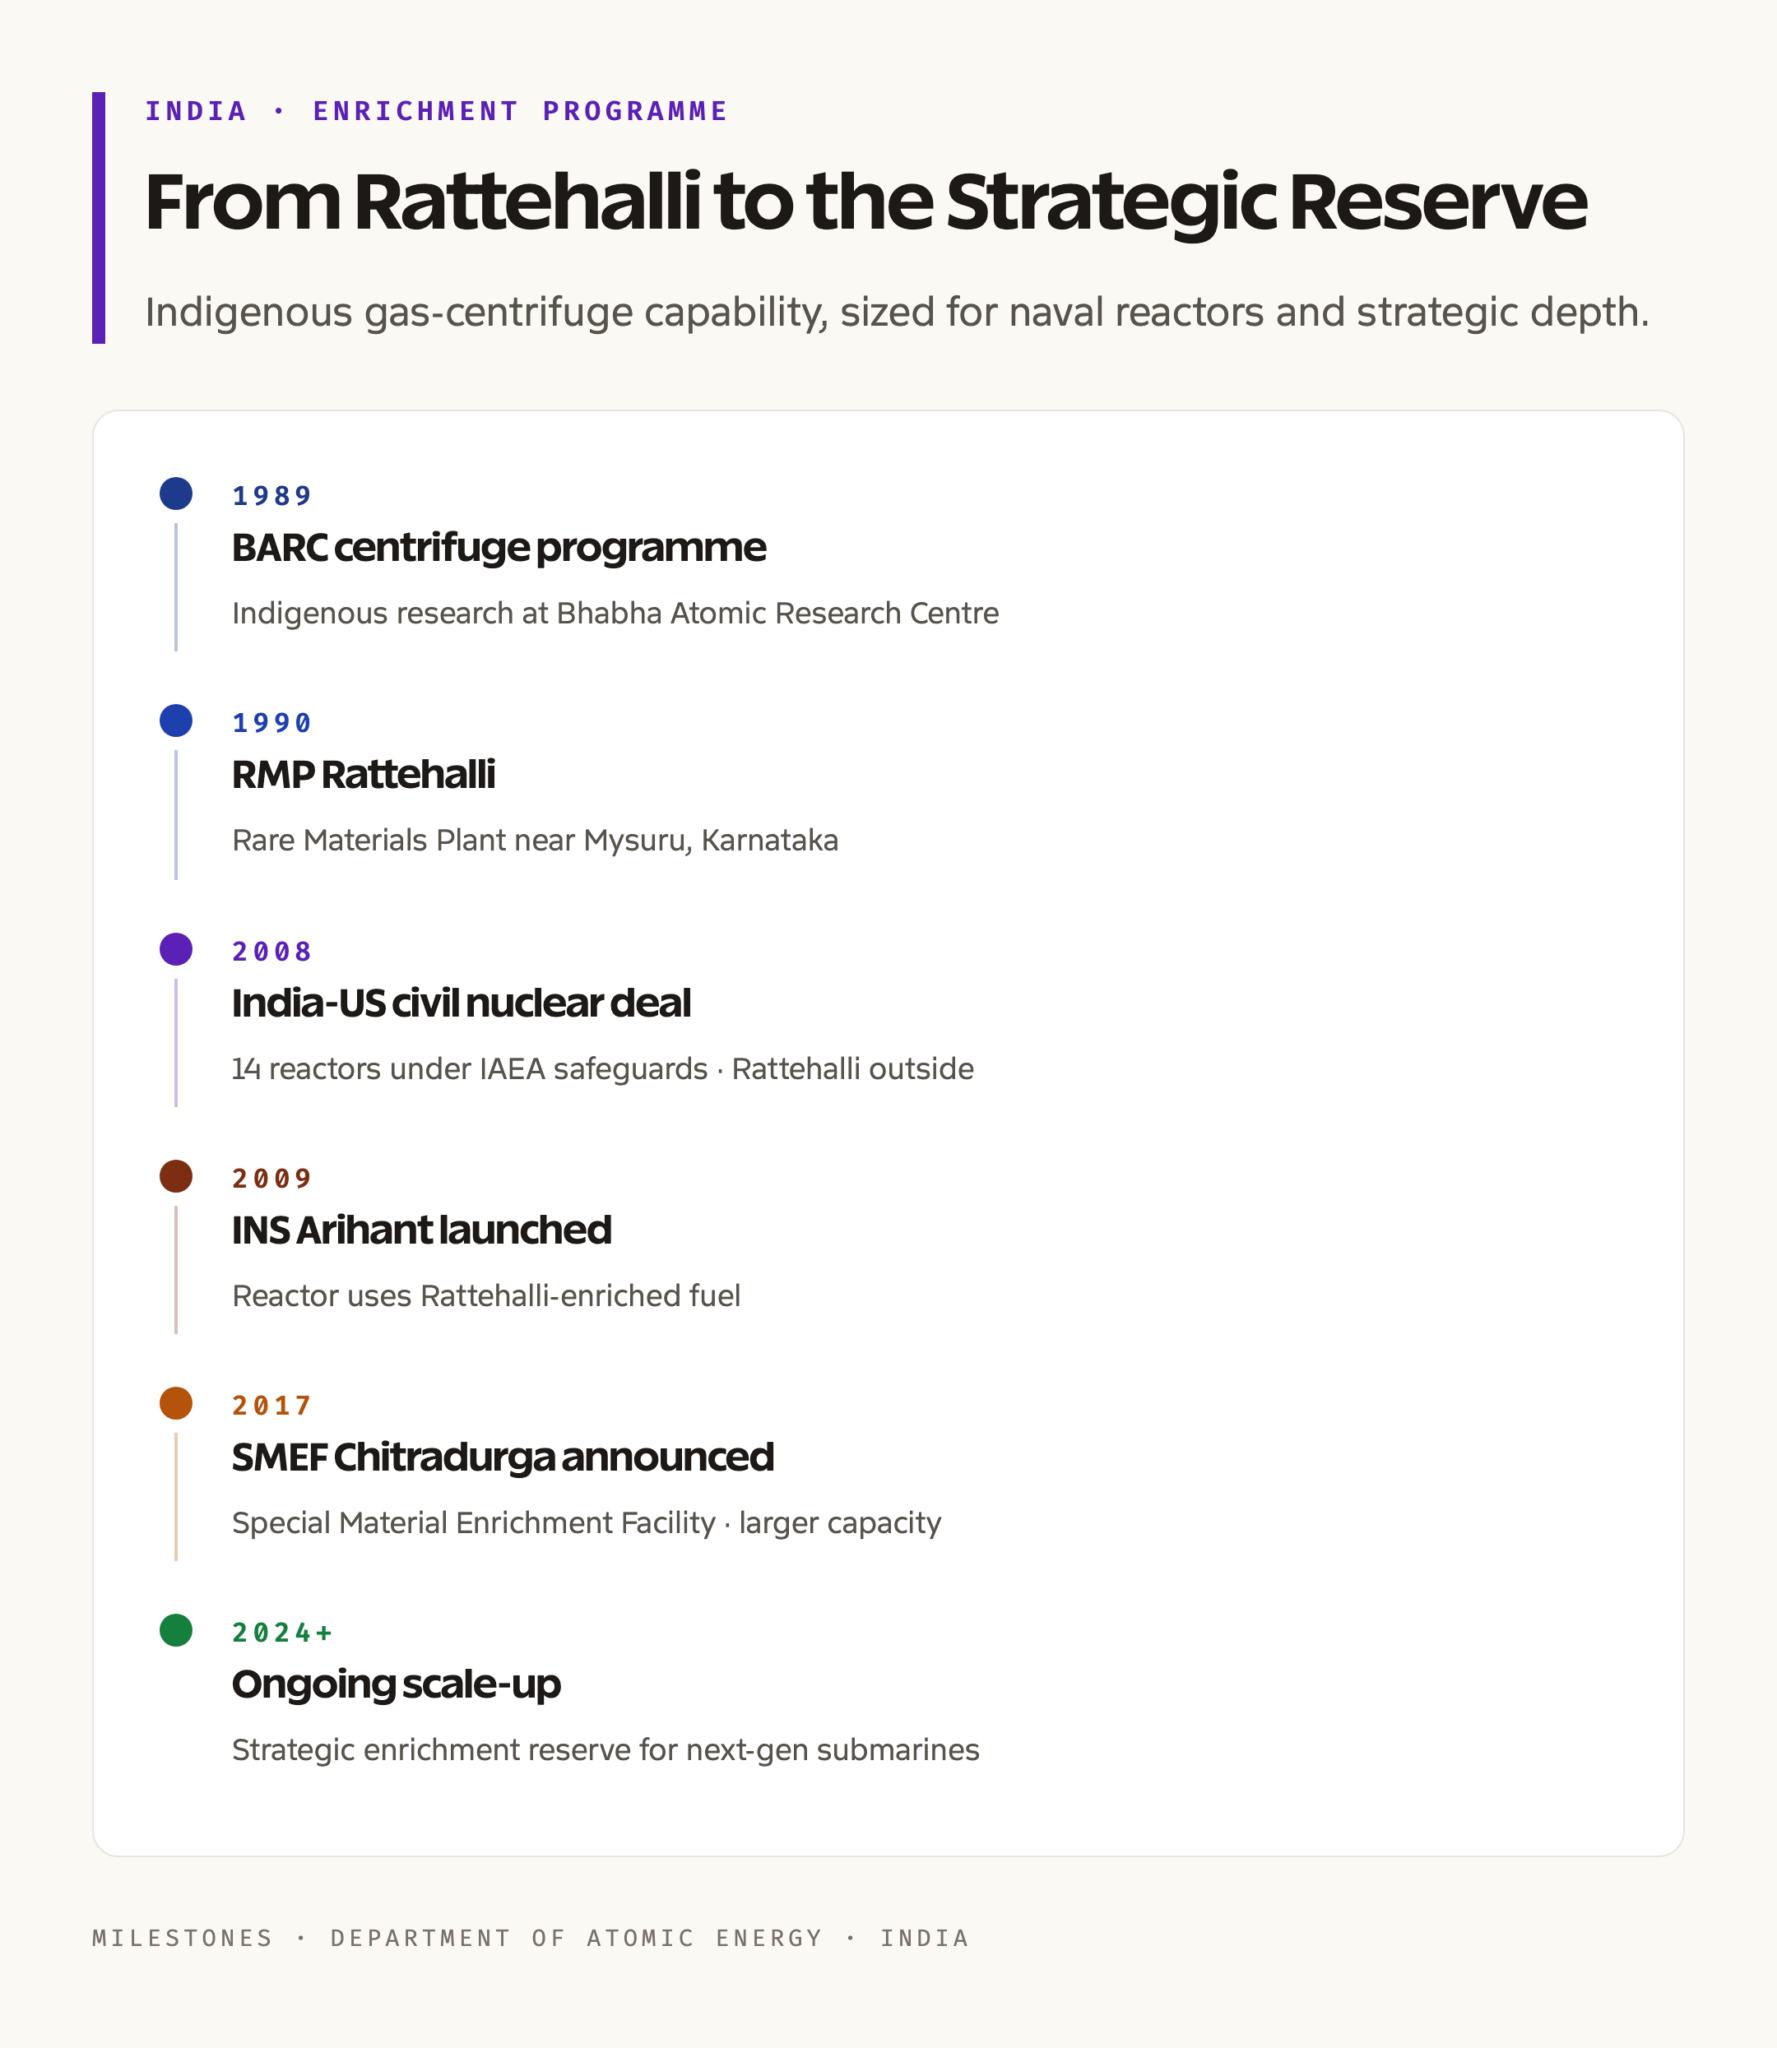Click the India · Enrichment Programme label
This screenshot has width=1777, height=2048.
tap(436, 111)
